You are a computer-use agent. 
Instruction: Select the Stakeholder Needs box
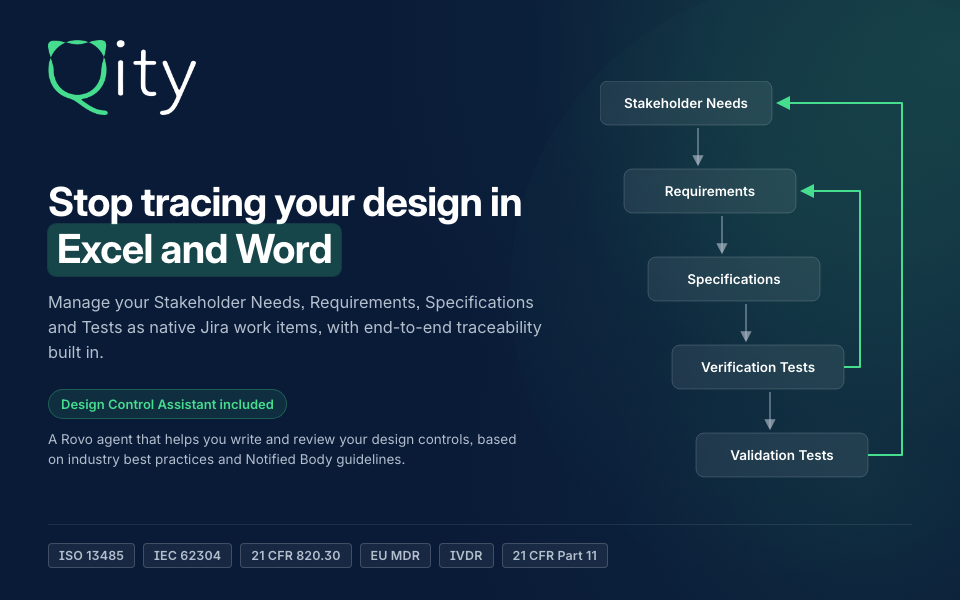tap(686, 103)
